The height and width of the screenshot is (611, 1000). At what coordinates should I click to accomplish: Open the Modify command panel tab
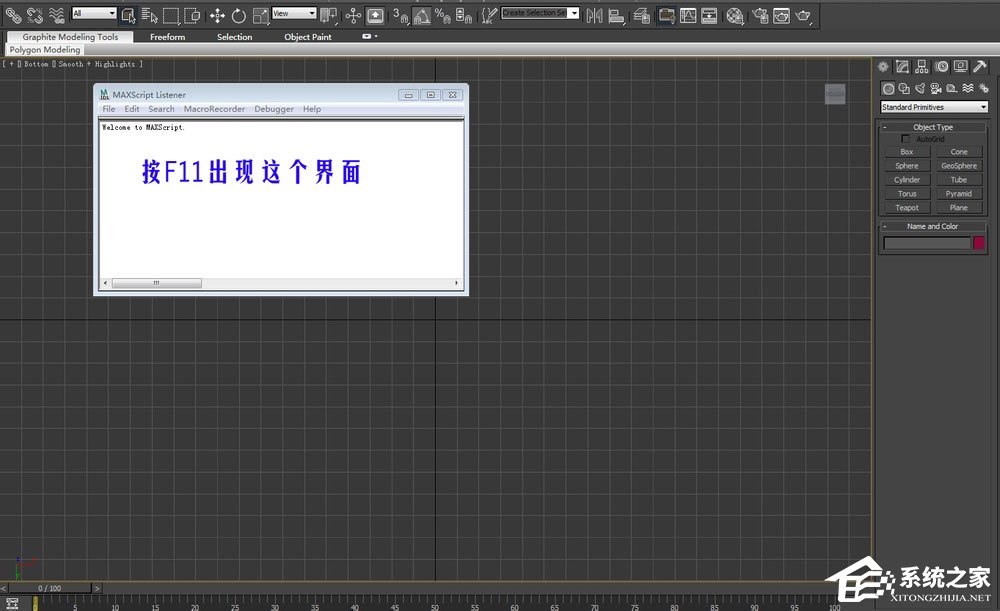(x=902, y=66)
